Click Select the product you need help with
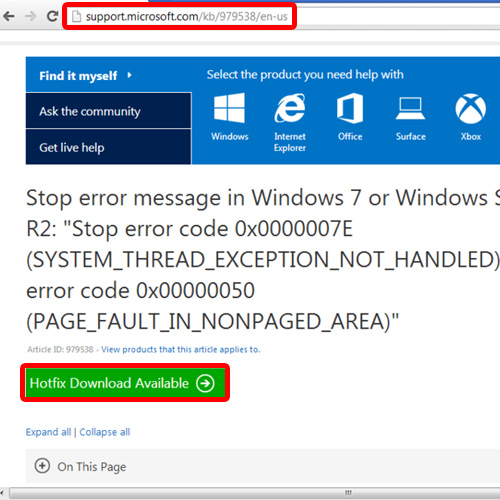Image resolution: width=500 pixels, height=500 pixels. (305, 75)
